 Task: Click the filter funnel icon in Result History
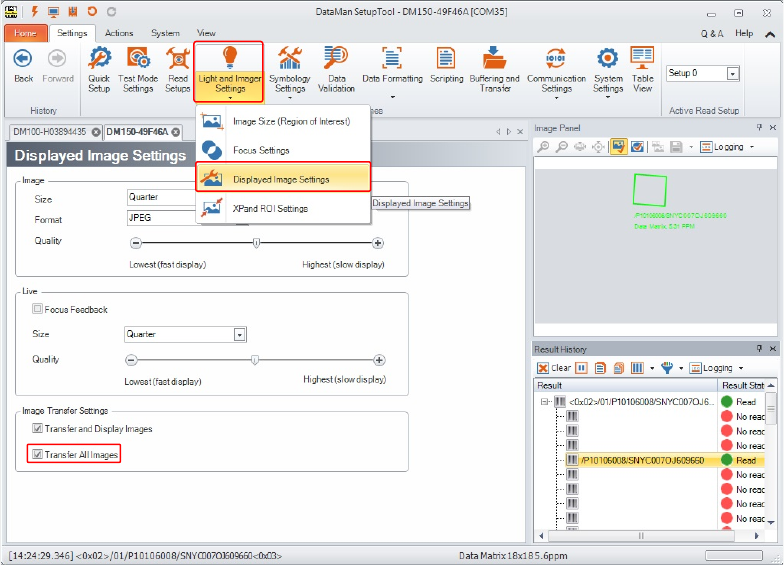[667, 368]
